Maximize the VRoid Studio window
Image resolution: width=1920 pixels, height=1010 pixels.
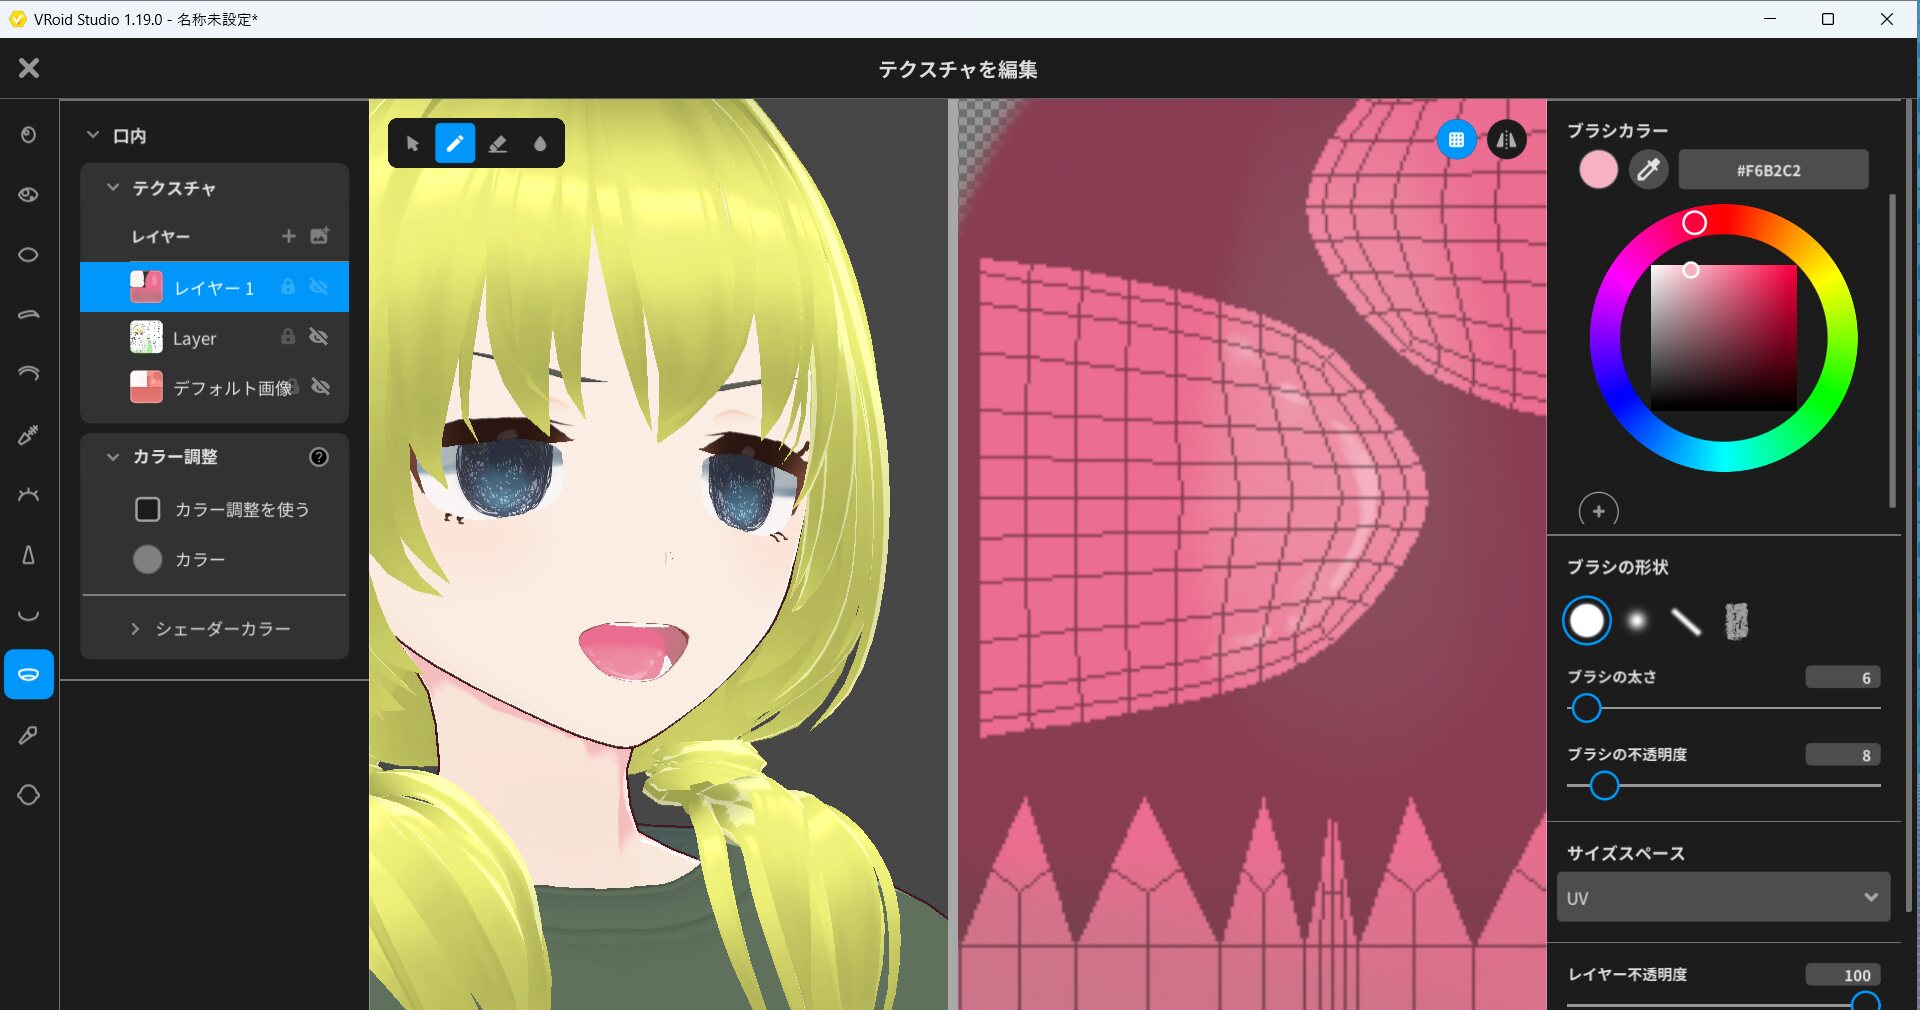point(1828,19)
